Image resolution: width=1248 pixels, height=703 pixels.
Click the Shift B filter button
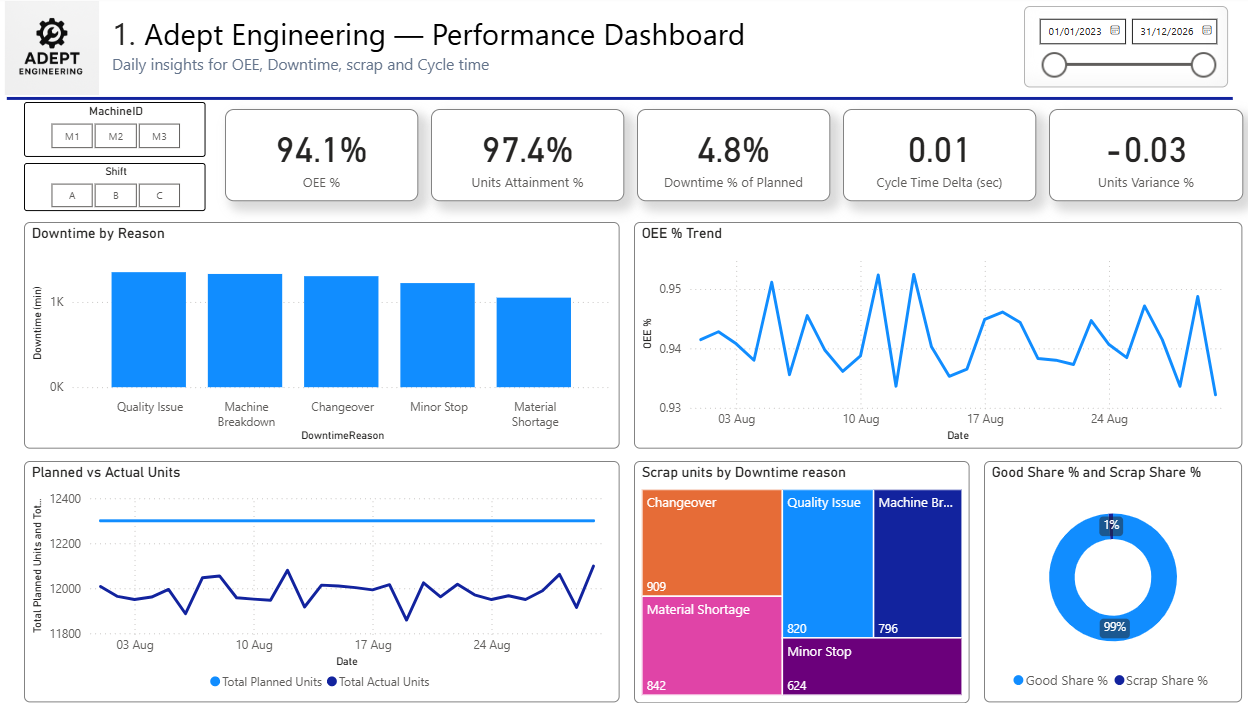[x=115, y=195]
